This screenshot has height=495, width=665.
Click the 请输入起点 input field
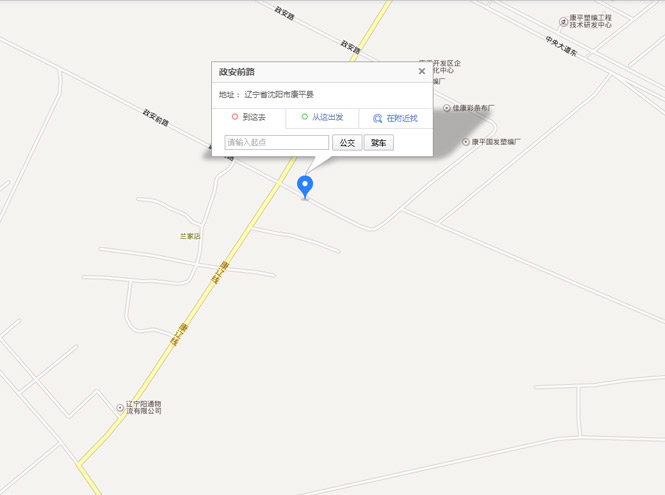[277, 143]
